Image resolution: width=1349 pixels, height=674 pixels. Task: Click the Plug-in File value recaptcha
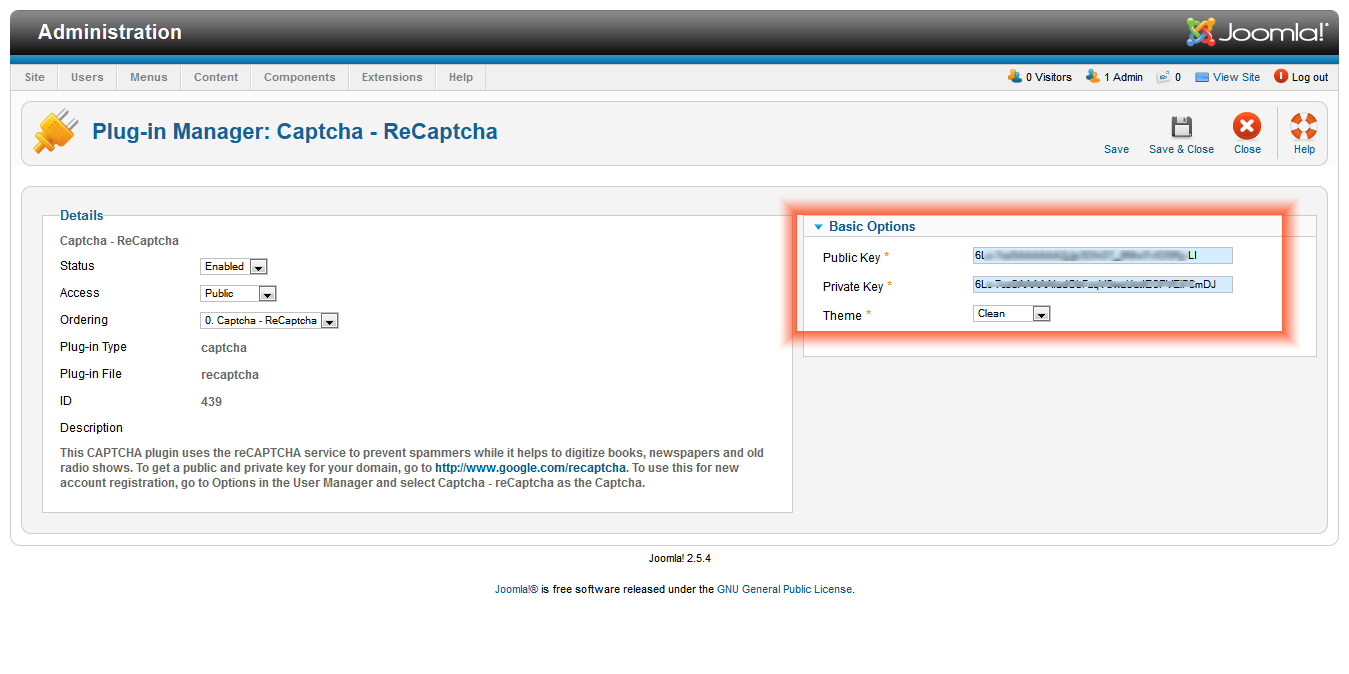230,375
